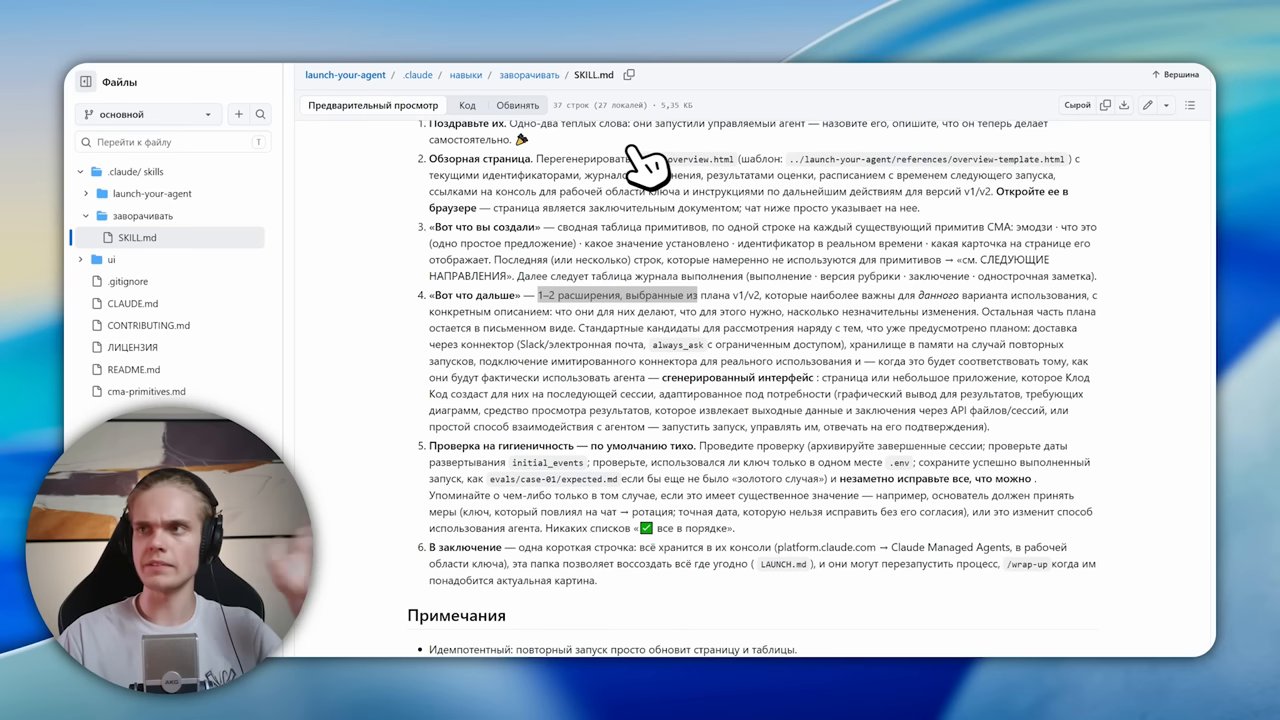This screenshot has height=720, width=1280.
Task: Click the always_ask inline code
Action: 679,345
